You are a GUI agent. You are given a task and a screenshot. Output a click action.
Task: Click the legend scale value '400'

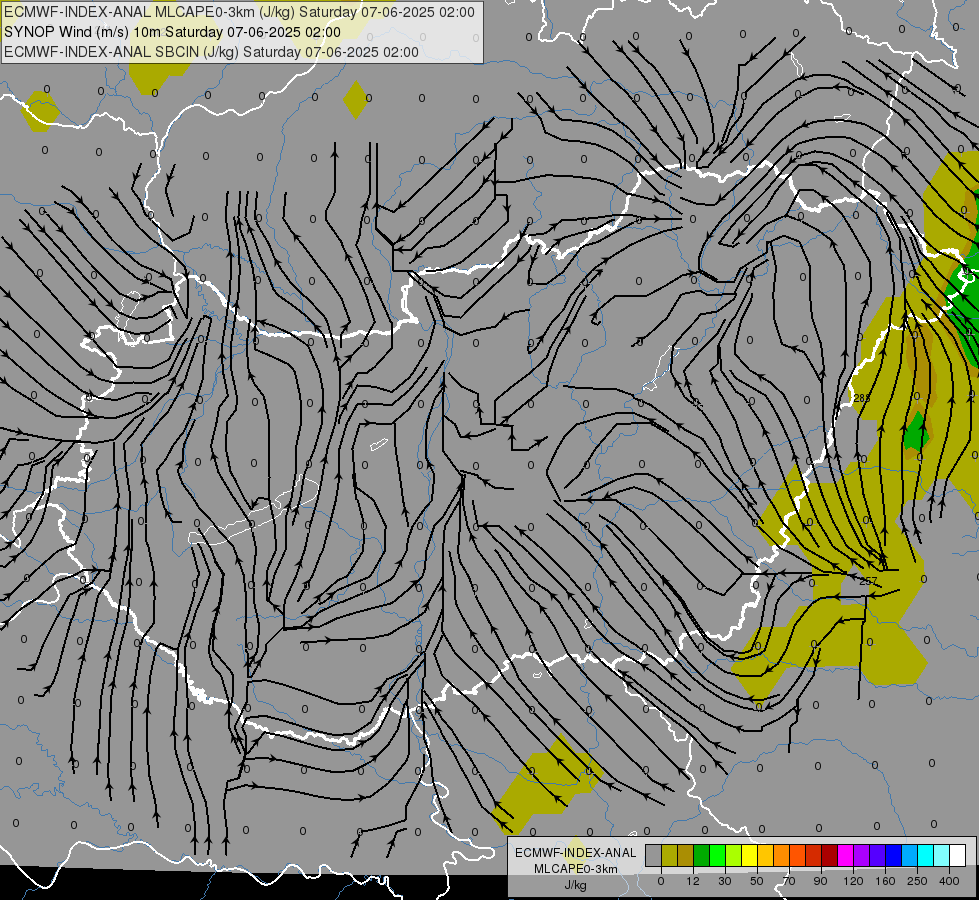(949, 881)
